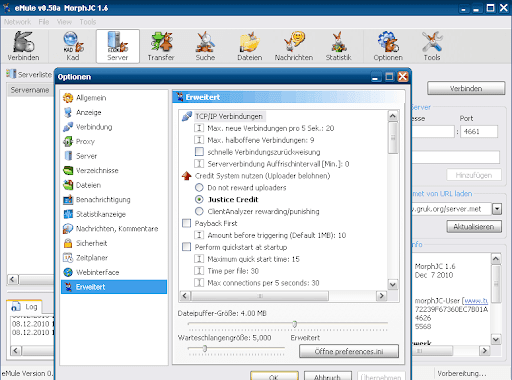The height and width of the screenshot is (380, 512).
Task: Open the server.met URL dropdown arrow
Action: point(497,209)
